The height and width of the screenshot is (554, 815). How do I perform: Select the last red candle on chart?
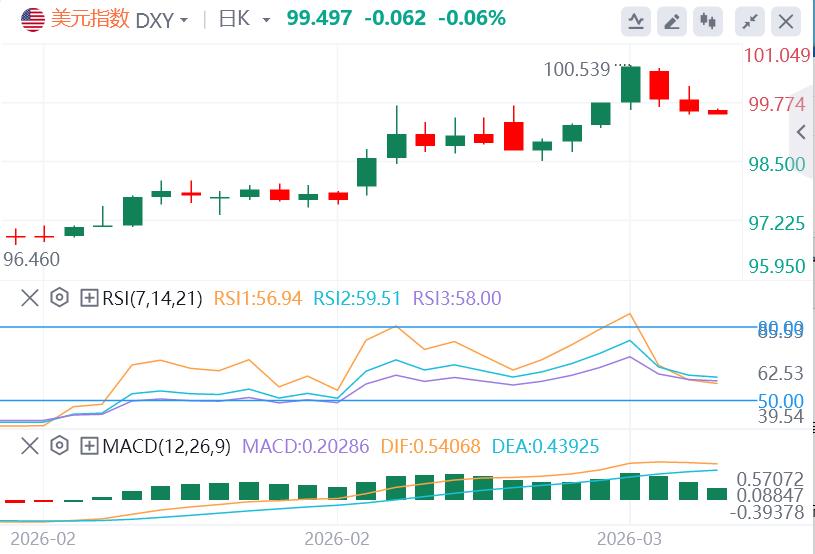[718, 112]
